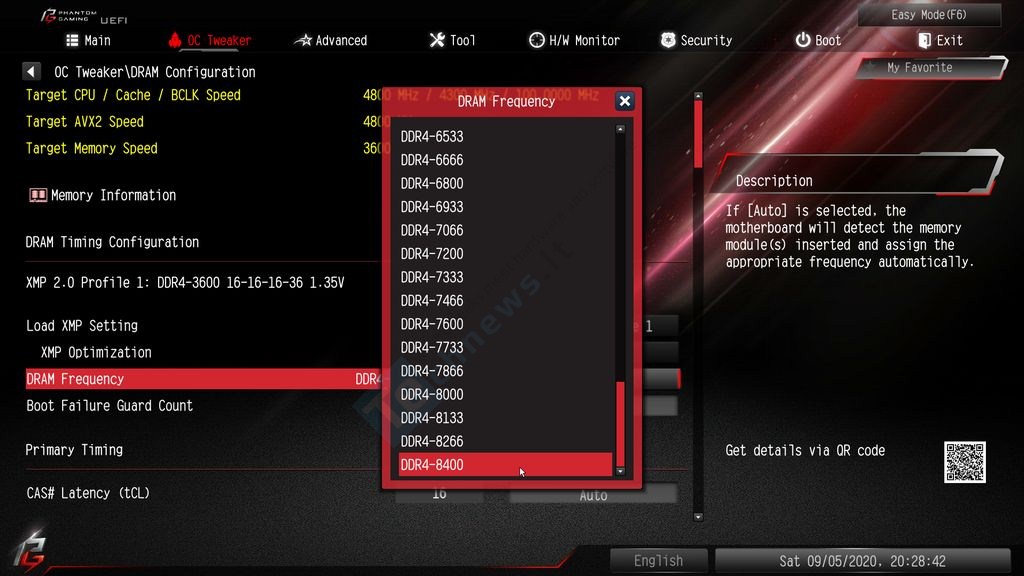Click the Memory Information chip icon
This screenshot has height=576, width=1024.
tap(38, 195)
